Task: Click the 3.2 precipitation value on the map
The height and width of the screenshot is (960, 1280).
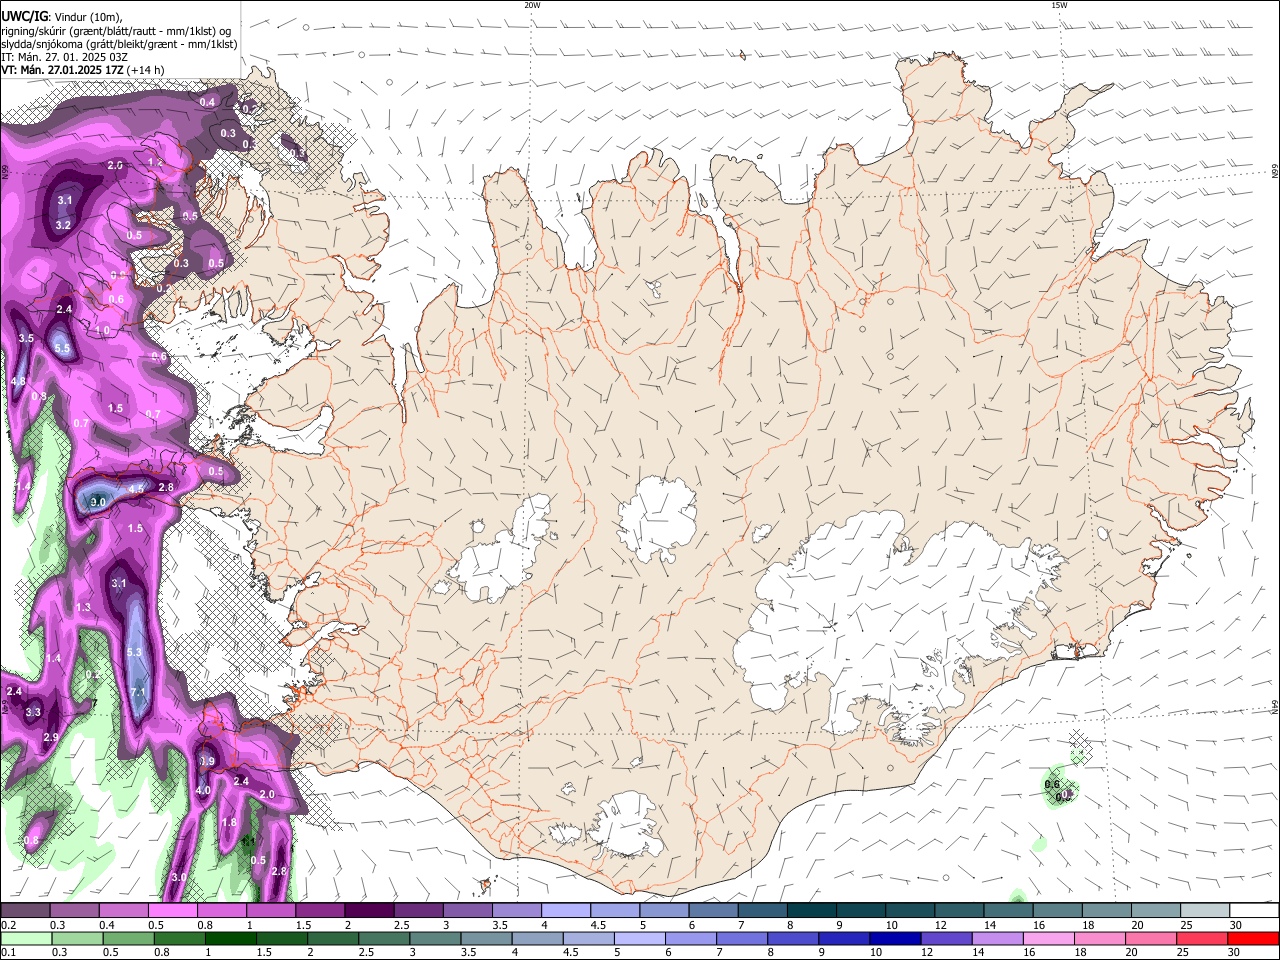Action: [x=63, y=225]
